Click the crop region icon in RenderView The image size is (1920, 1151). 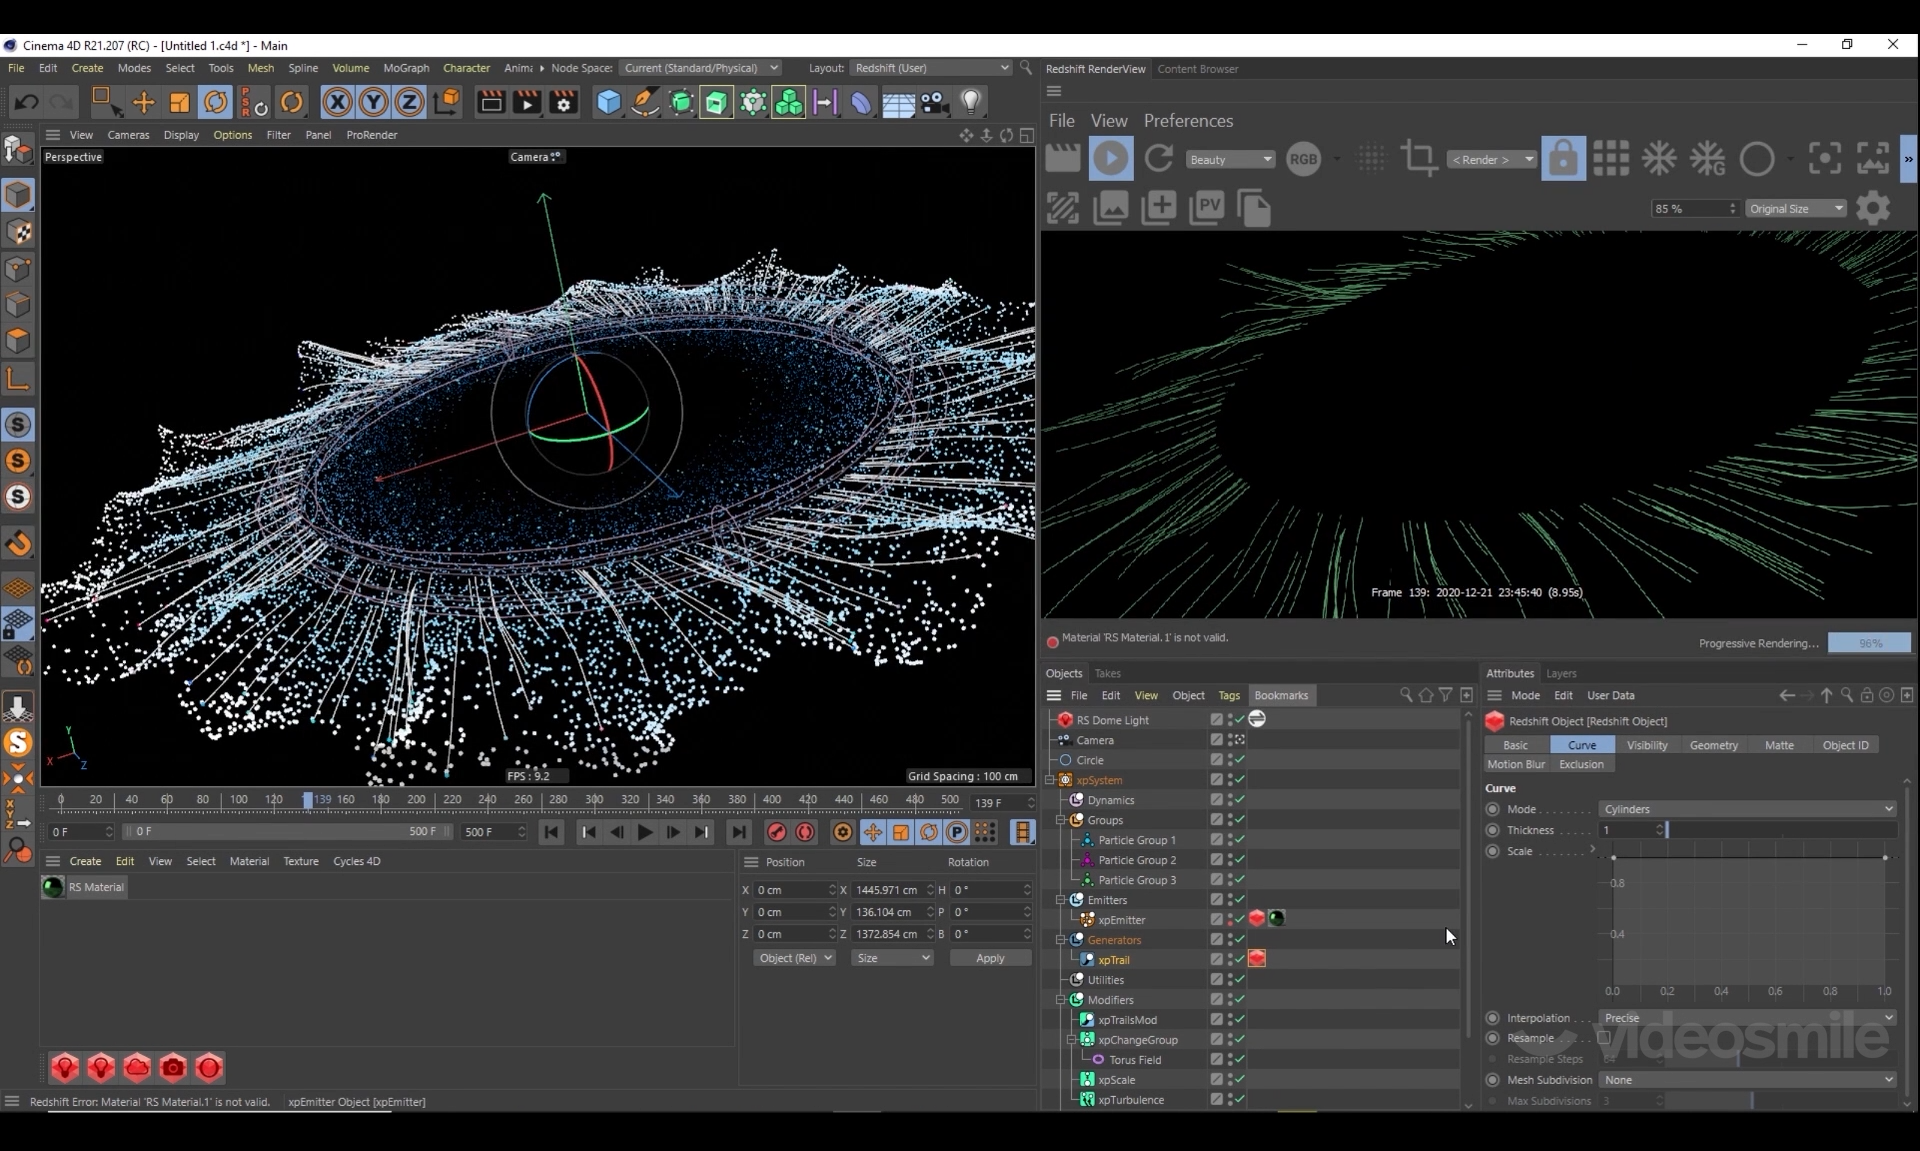point(1418,159)
